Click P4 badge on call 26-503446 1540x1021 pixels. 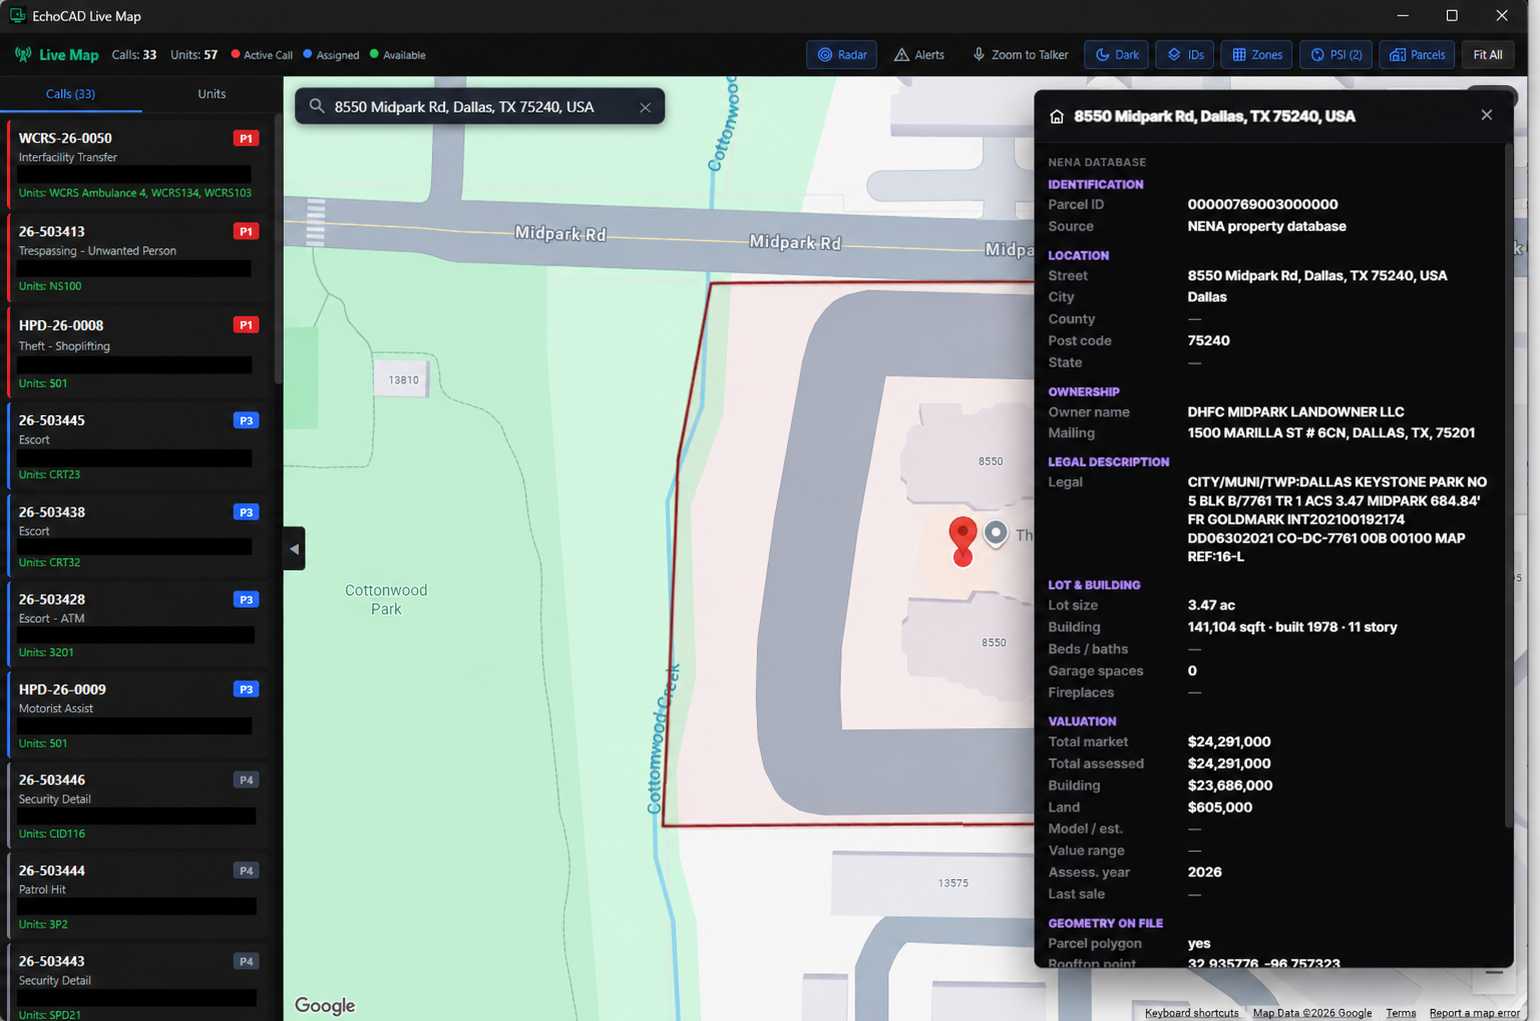coord(246,779)
